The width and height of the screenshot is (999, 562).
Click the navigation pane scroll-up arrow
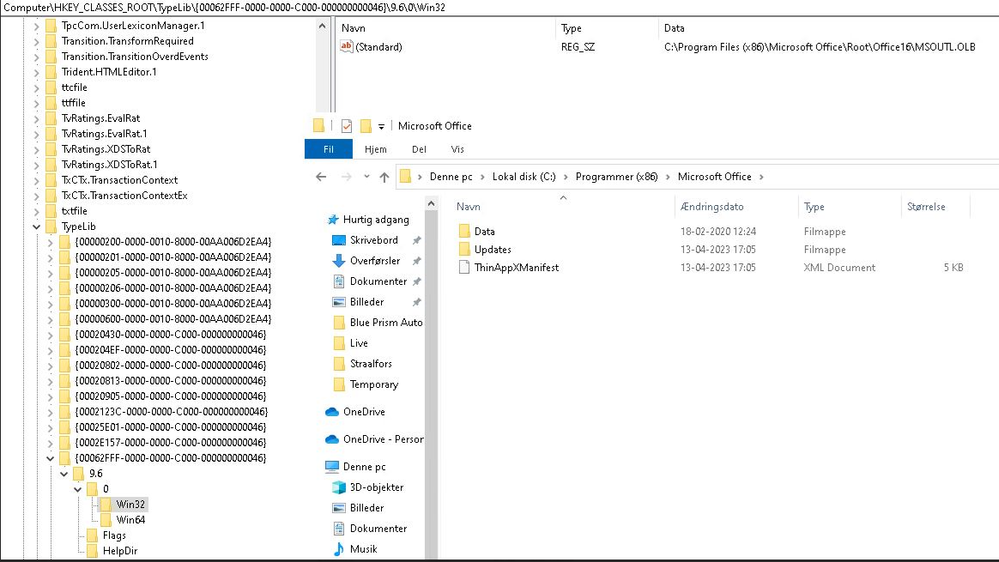click(x=431, y=205)
